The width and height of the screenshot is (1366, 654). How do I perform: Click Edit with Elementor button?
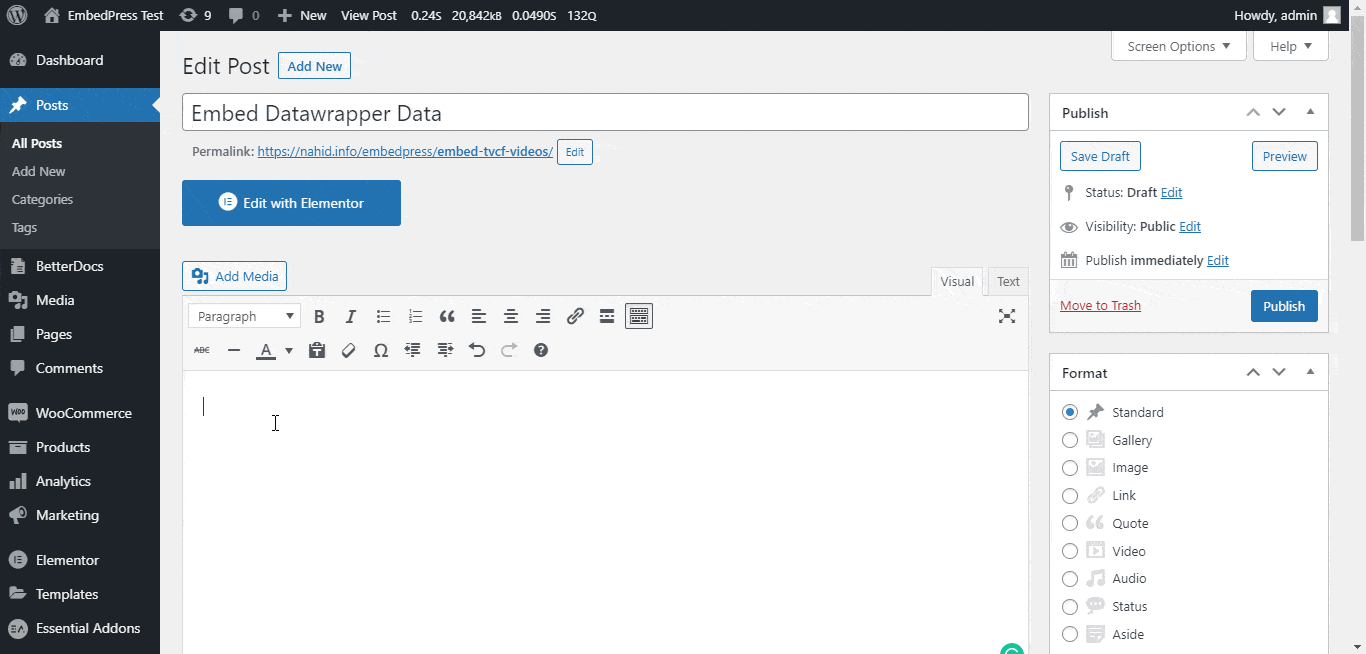click(x=291, y=203)
